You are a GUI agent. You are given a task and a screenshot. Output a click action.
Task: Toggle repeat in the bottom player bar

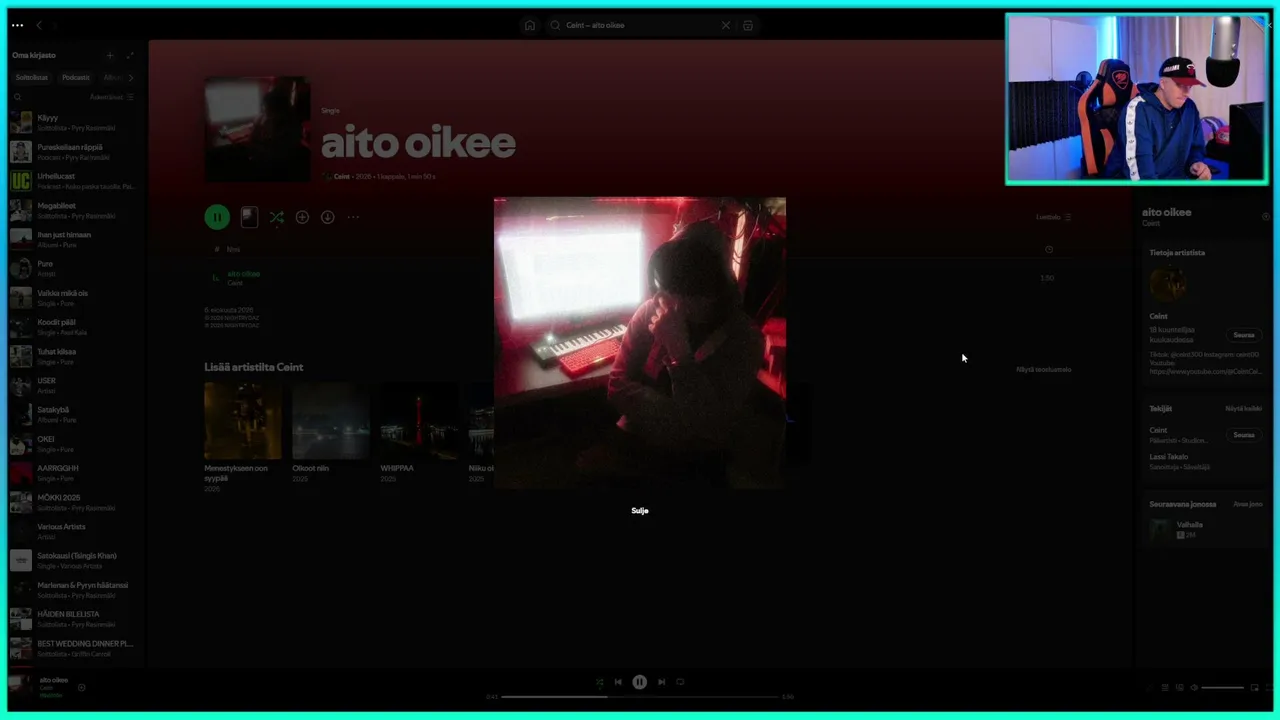coord(680,682)
